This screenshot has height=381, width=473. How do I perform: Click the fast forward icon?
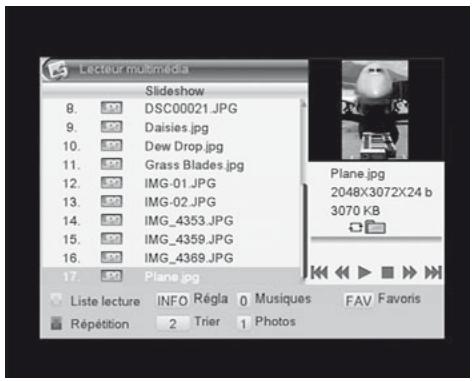click(409, 272)
